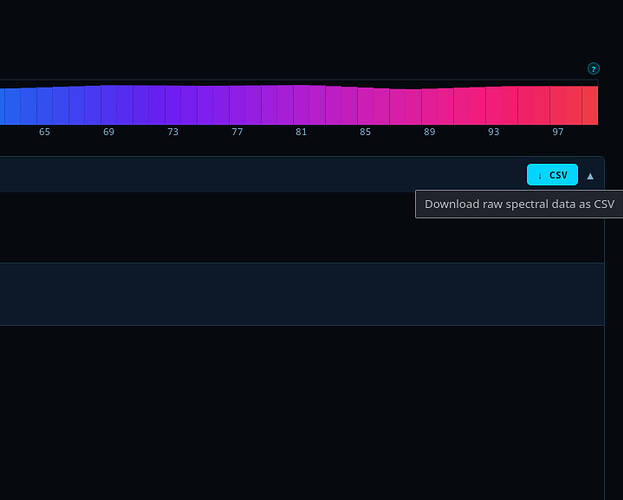Choose the spectrum bar labeled 89
623x500 pixels.
click(x=430, y=107)
